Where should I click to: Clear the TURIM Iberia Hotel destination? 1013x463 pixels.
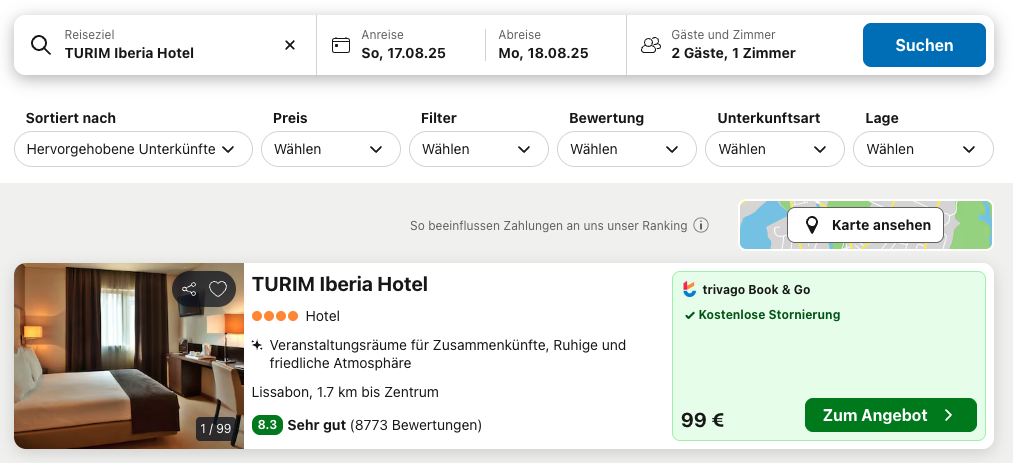[290, 45]
